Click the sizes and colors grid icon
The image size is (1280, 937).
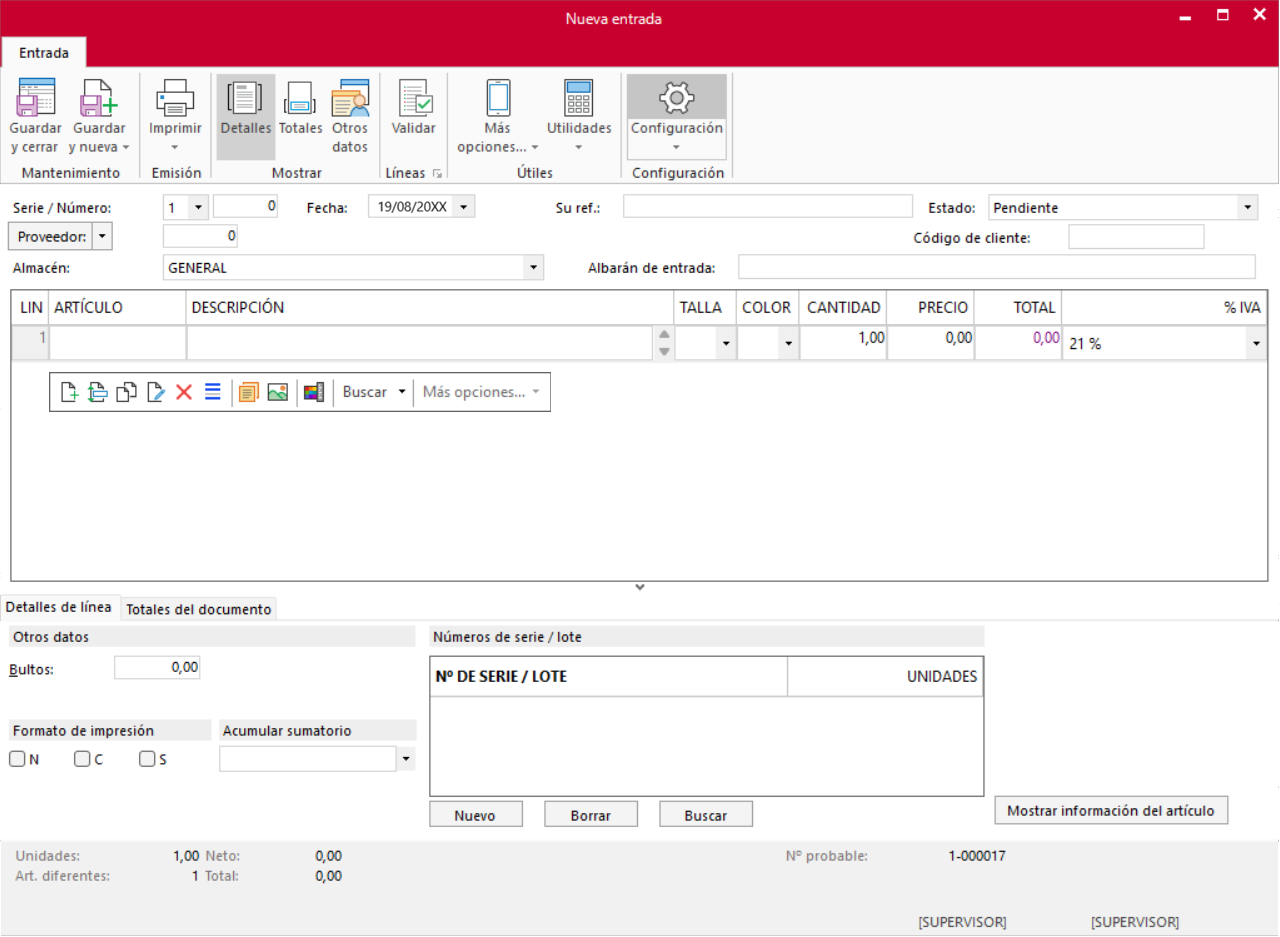[314, 392]
